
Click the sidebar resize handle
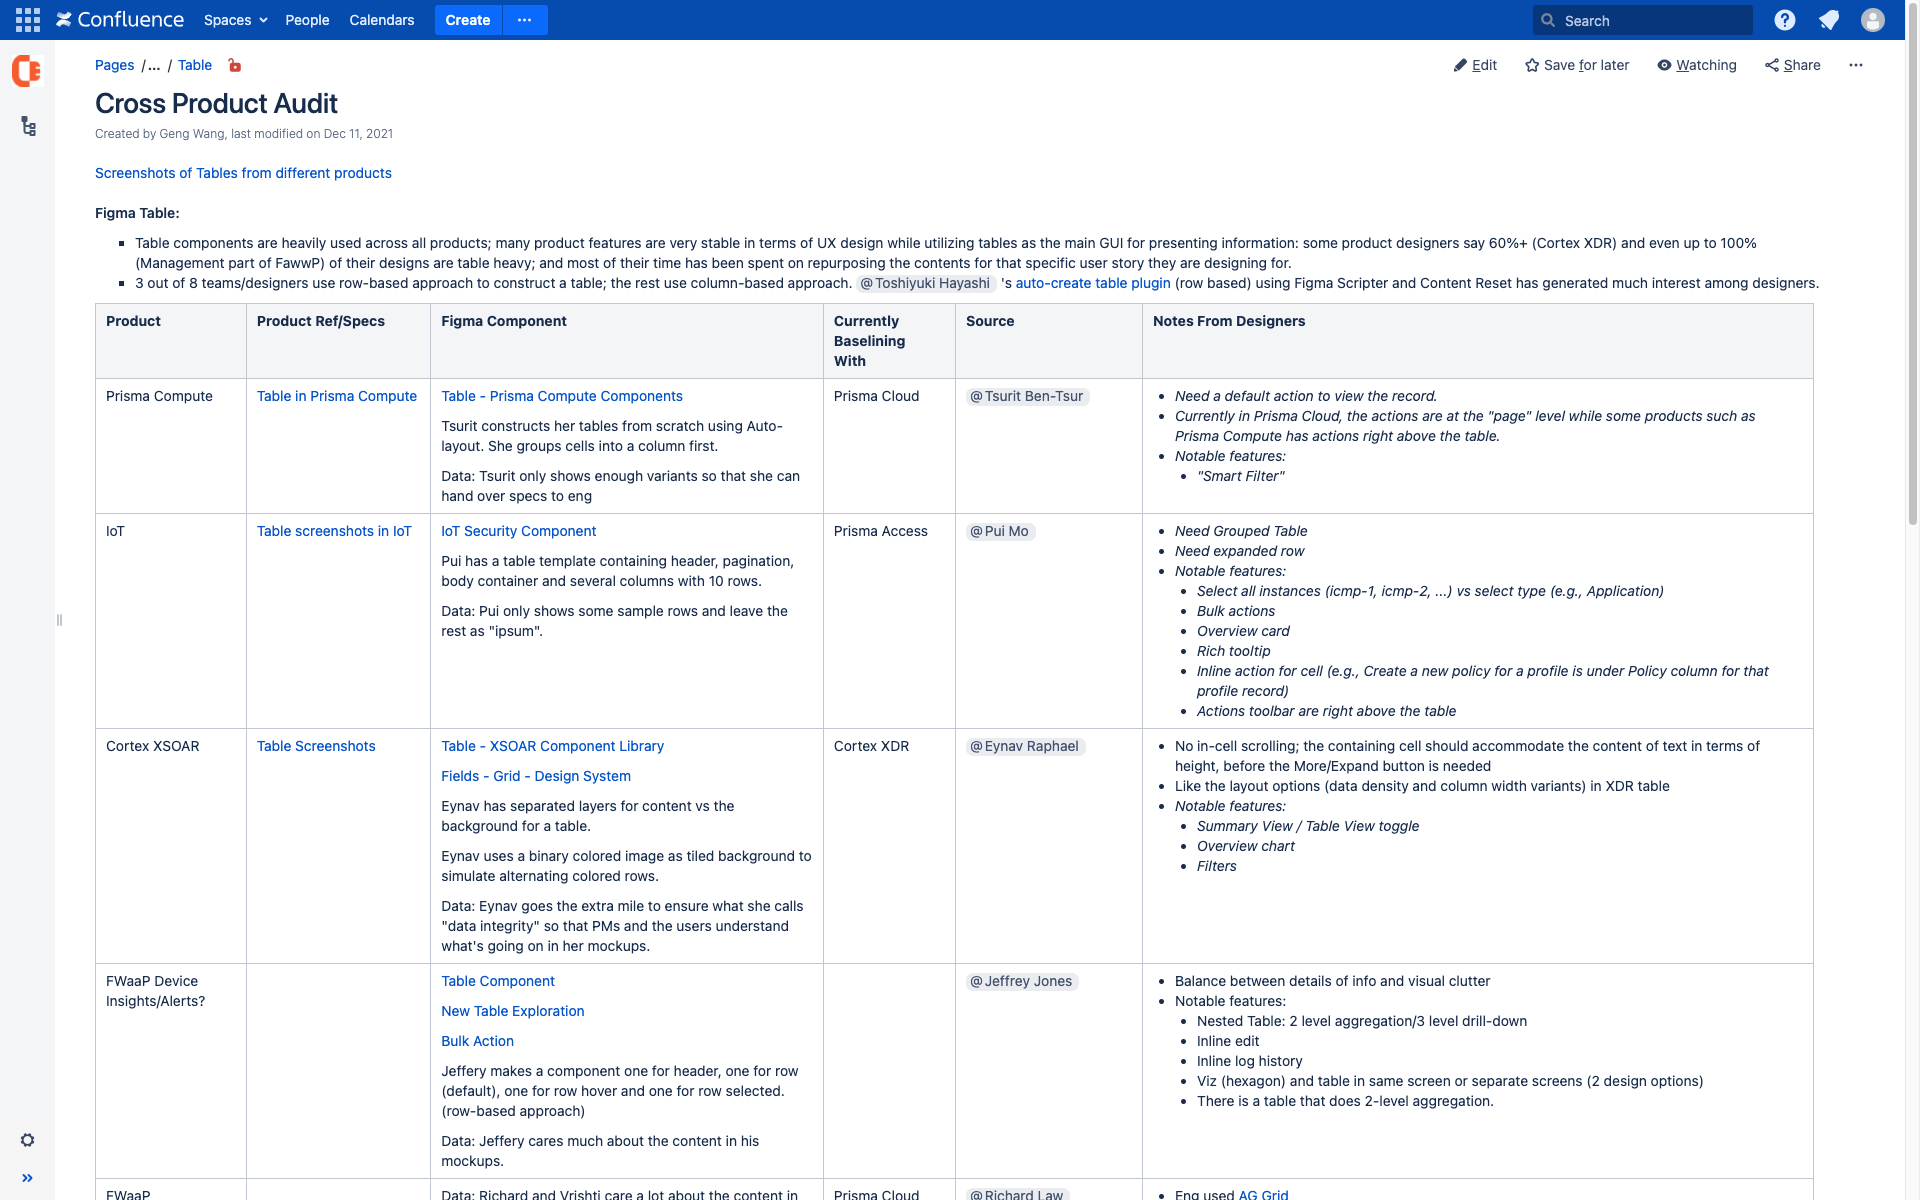point(60,620)
